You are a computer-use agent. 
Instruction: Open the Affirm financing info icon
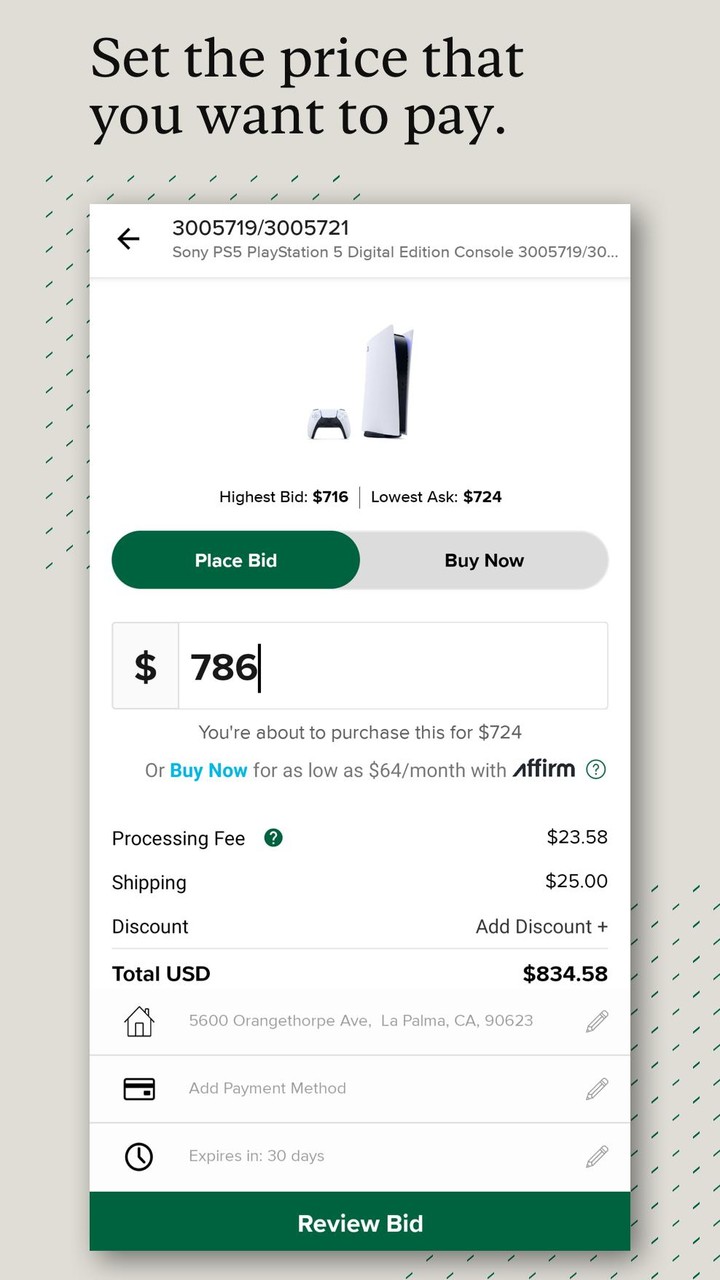tap(596, 769)
